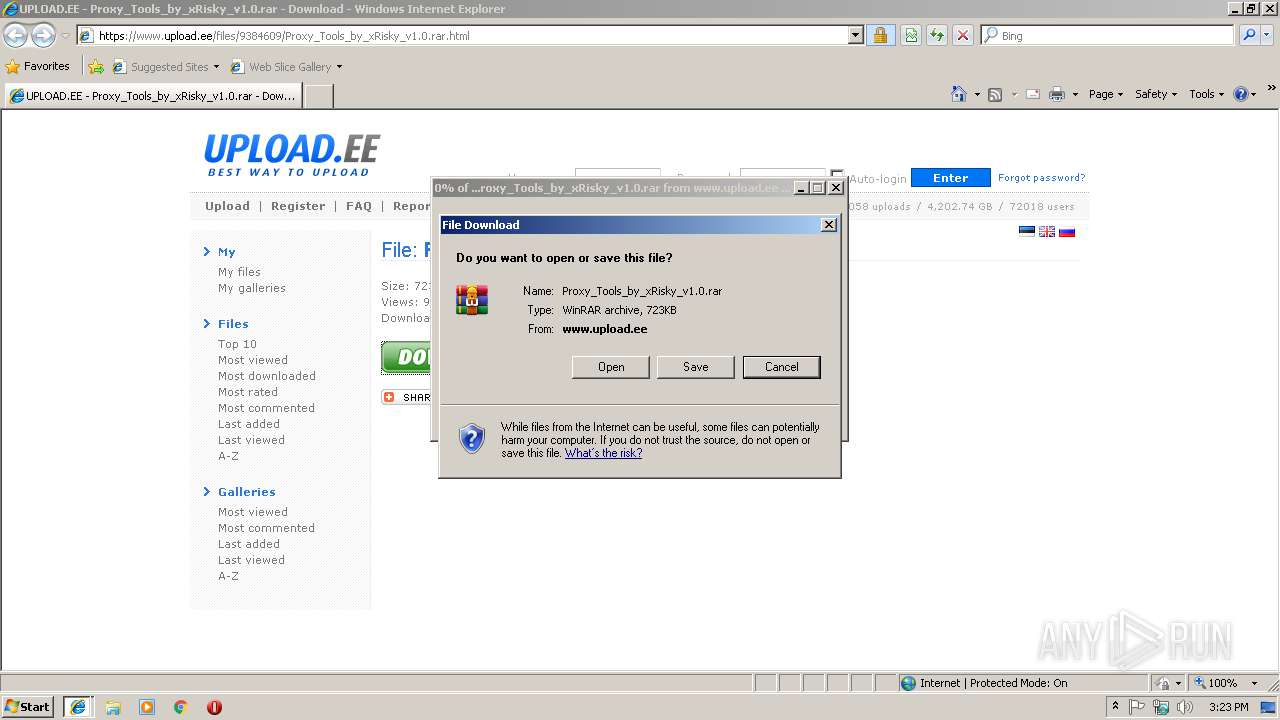Image resolution: width=1280 pixels, height=720 pixels.
Task: Open the Page menu
Action: pos(1105,94)
